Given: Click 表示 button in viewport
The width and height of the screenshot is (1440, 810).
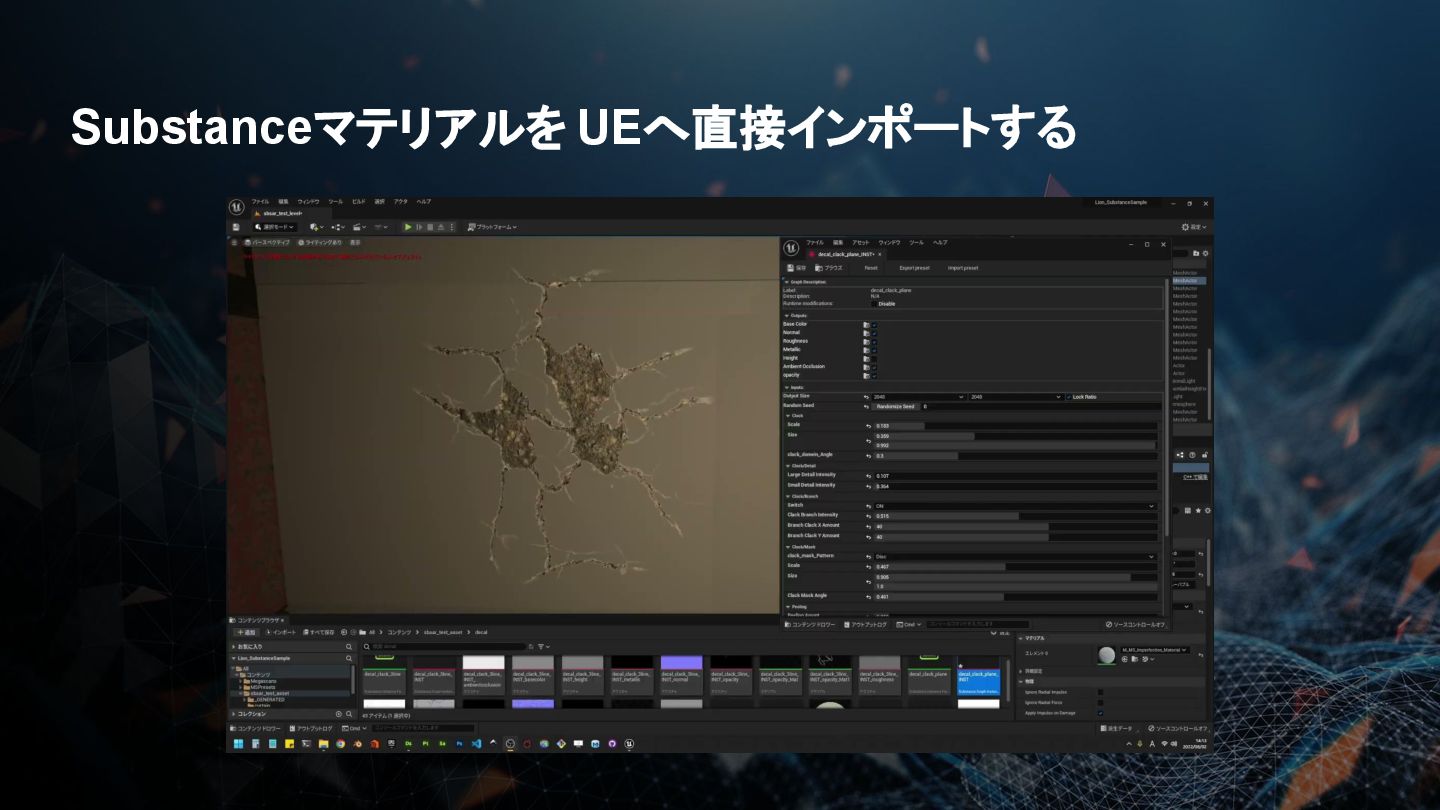Looking at the screenshot, I should [355, 242].
